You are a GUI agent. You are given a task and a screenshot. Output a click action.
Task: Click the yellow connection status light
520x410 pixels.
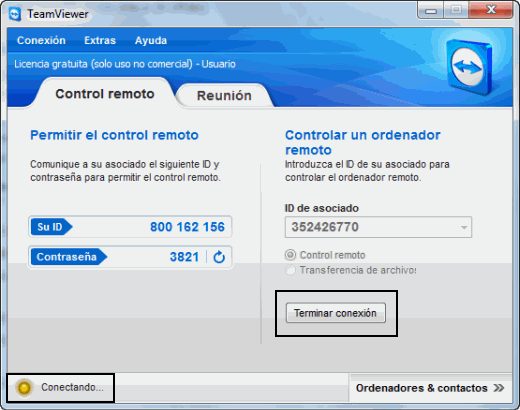click(24, 388)
